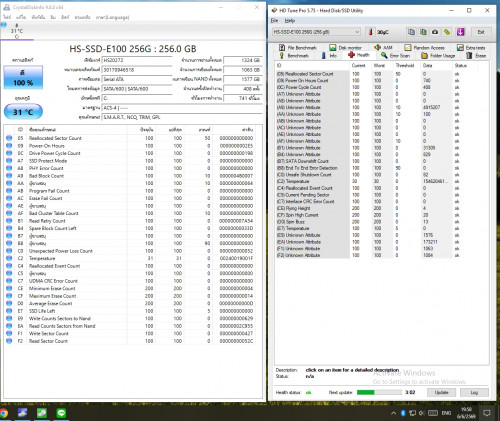The height and width of the screenshot is (421, 500).
Task: Click the Log button
Action: tap(474, 392)
